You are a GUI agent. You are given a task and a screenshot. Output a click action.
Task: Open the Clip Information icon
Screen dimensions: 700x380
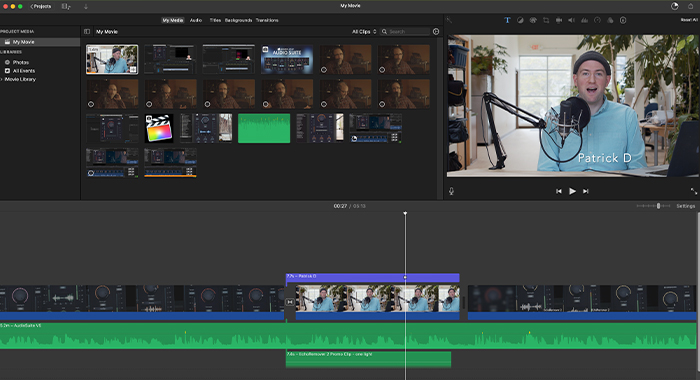623,20
